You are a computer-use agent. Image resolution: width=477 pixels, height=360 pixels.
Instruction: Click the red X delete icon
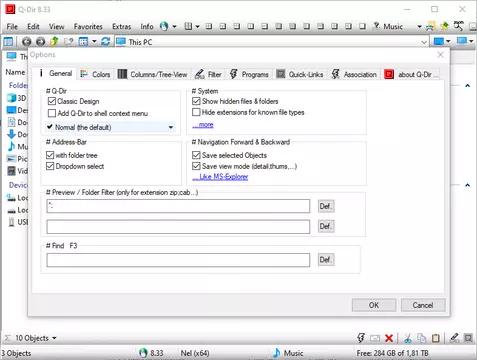tap(389, 338)
